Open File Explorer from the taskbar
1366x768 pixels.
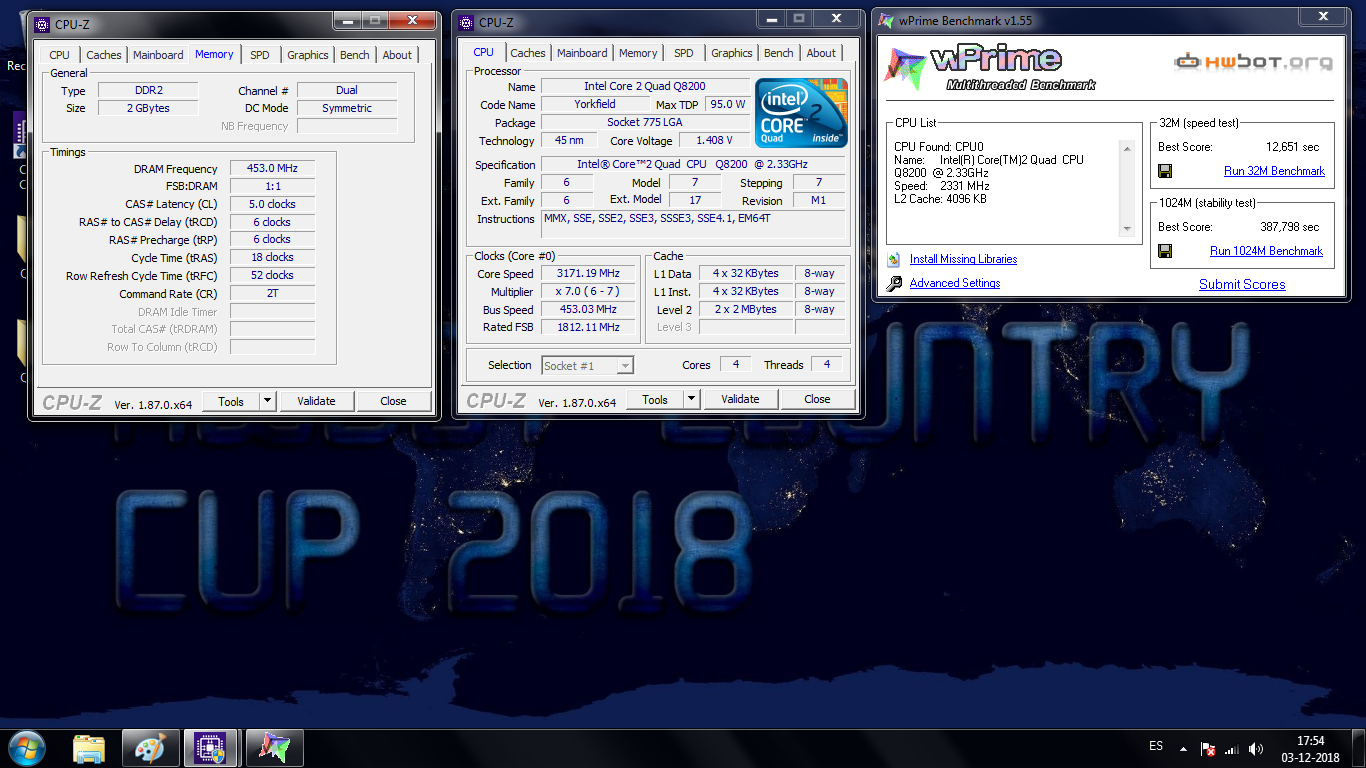coord(89,748)
